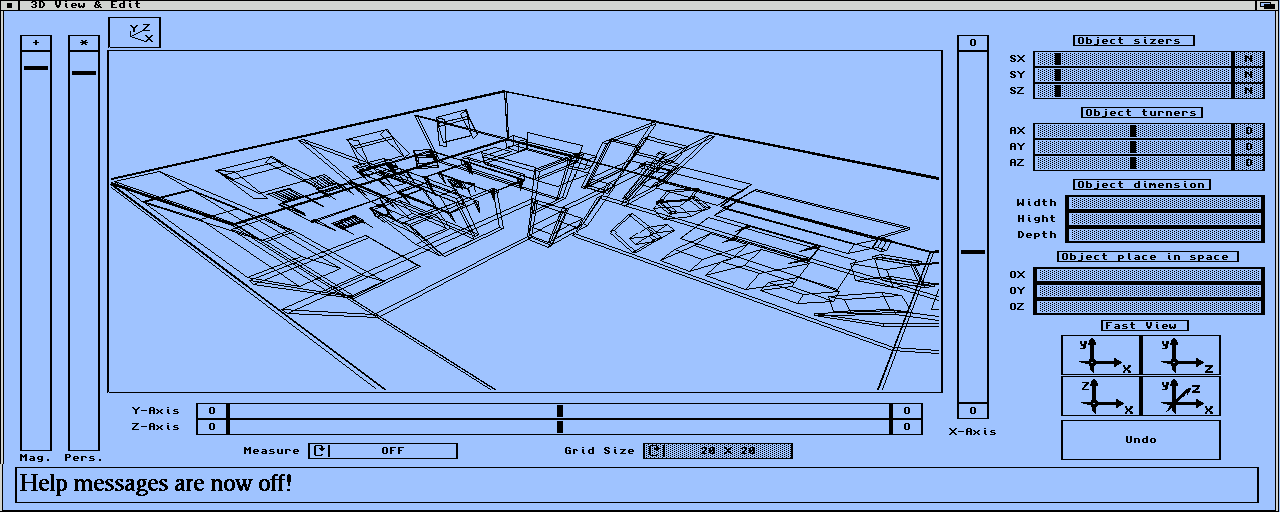The height and width of the screenshot is (512, 1280).
Task: Click the Measure cycle arrow icon
Action: pos(319,451)
